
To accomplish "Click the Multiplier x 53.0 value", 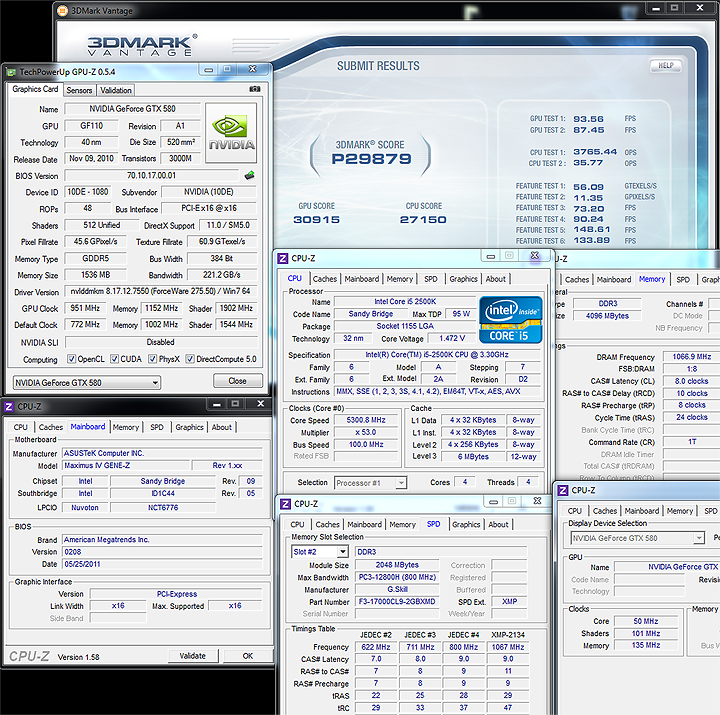I will click(x=366, y=432).
